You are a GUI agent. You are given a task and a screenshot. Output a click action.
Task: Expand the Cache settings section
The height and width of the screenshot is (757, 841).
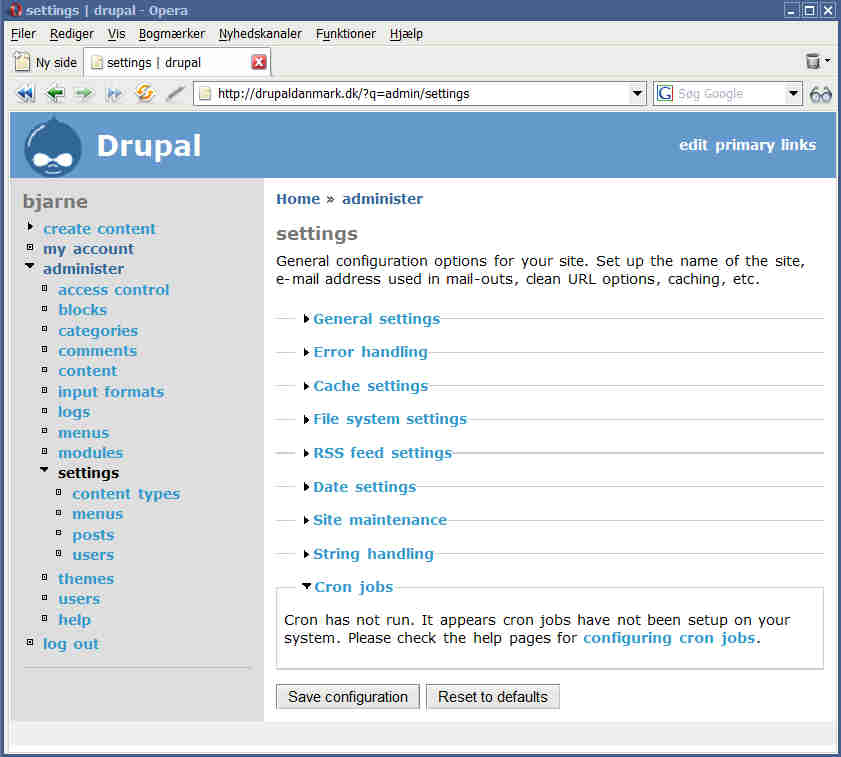click(x=370, y=386)
